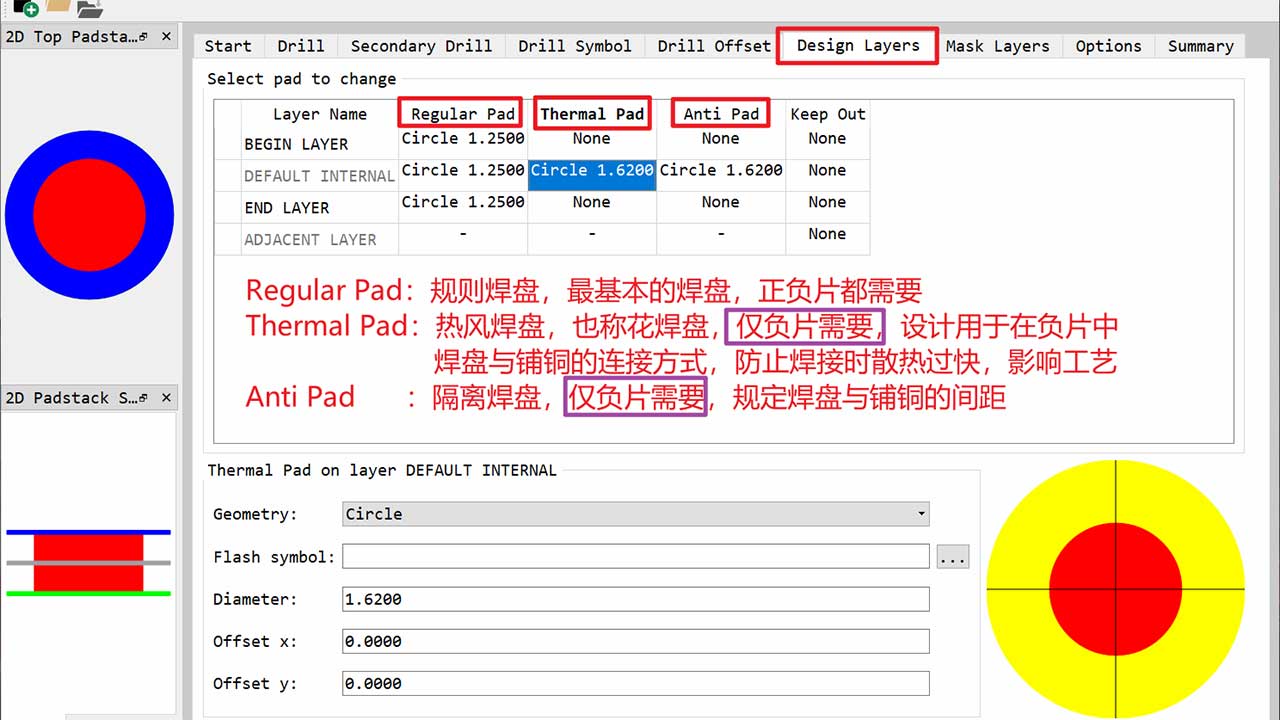Open the Drill tab
1280x720 pixels.
tap(301, 46)
